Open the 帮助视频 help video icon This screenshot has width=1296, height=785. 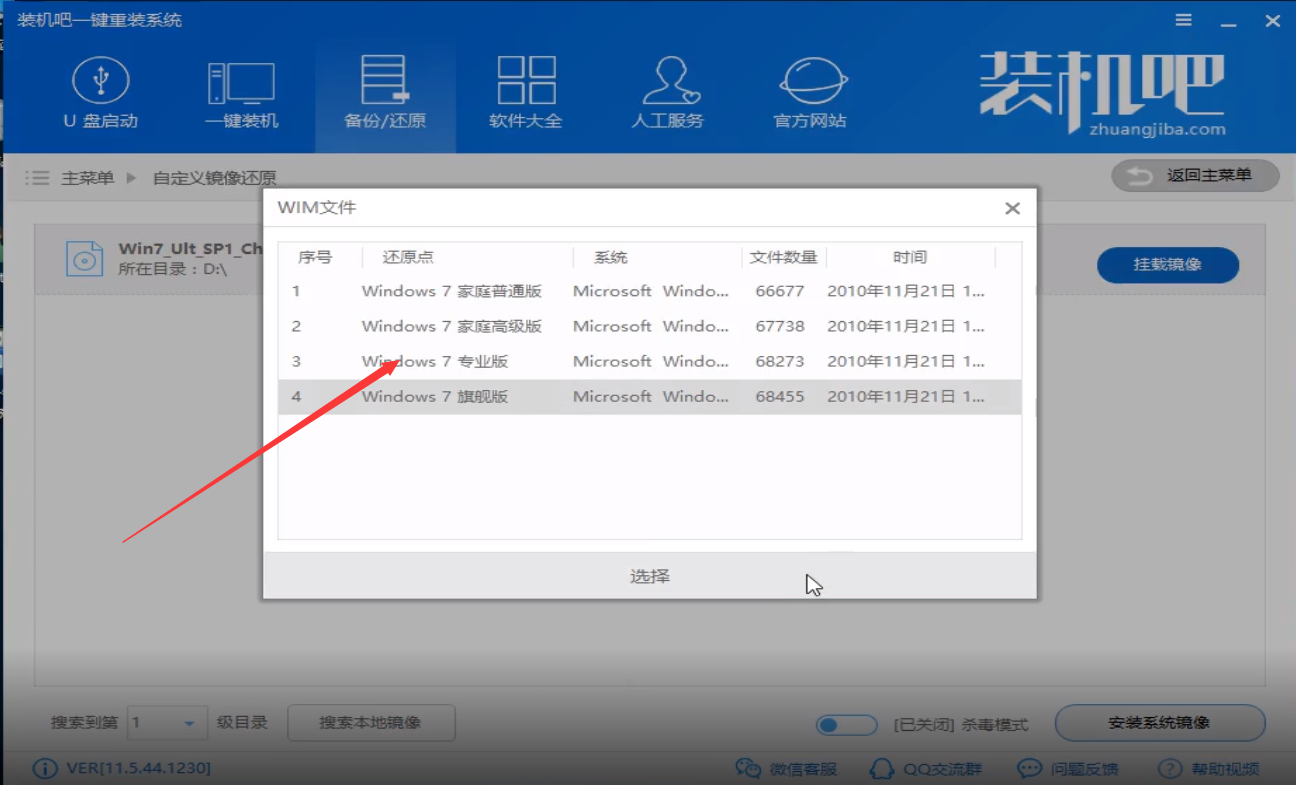[1169, 768]
